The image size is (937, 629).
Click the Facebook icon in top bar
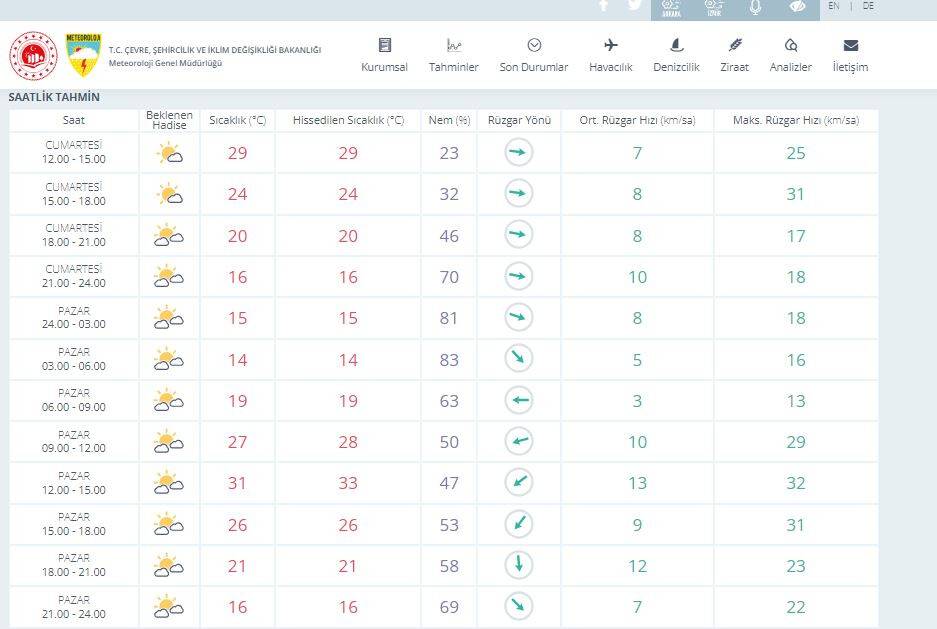click(x=603, y=5)
